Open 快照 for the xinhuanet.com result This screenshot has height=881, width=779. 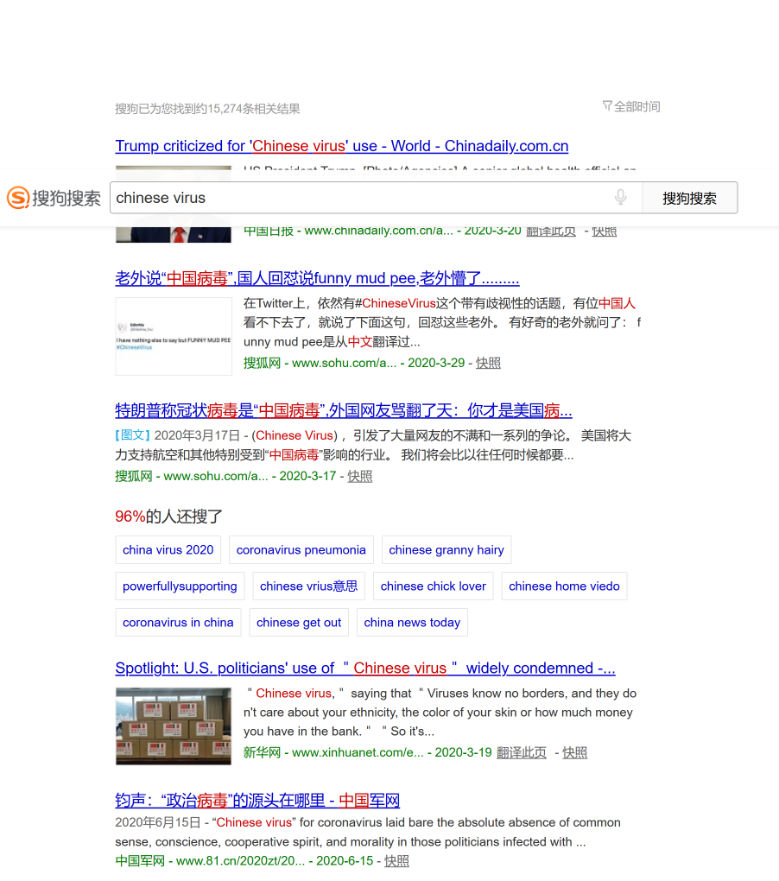(x=574, y=752)
